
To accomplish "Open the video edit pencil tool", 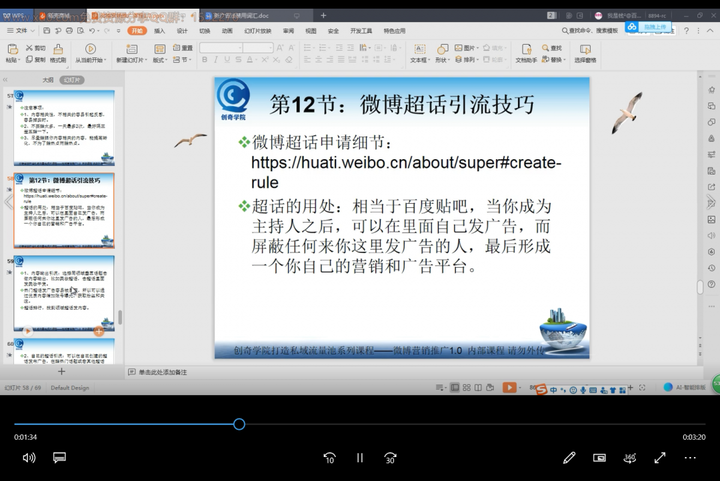I will 569,458.
